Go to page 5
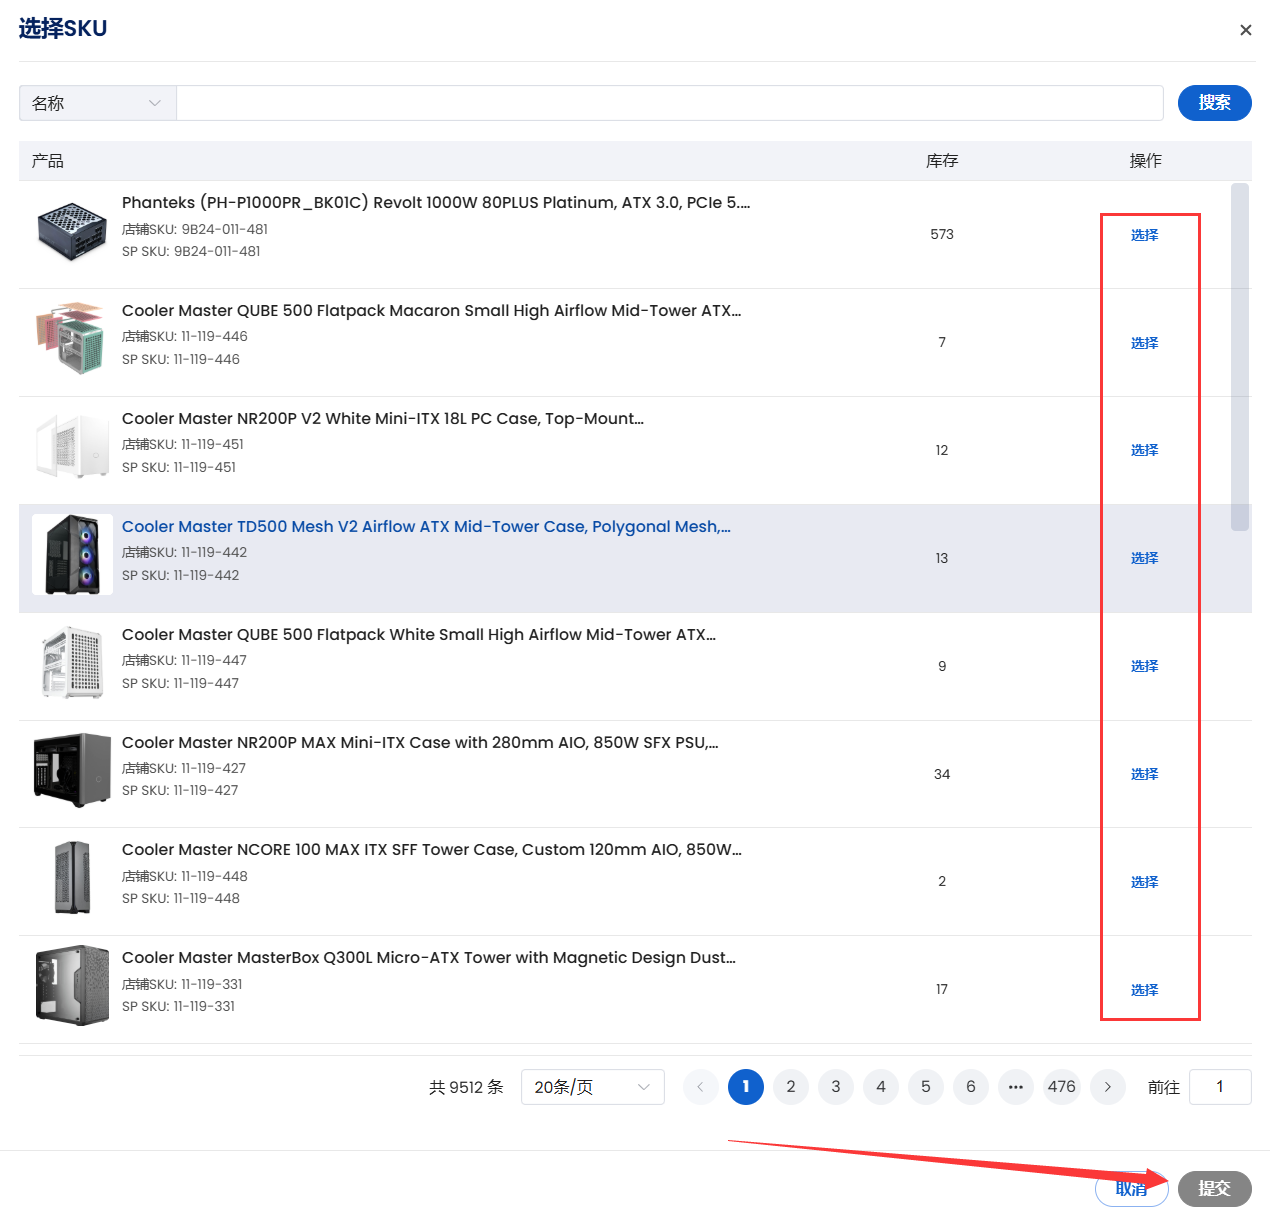Image resolution: width=1270 pixels, height=1211 pixels. [x=926, y=1087]
